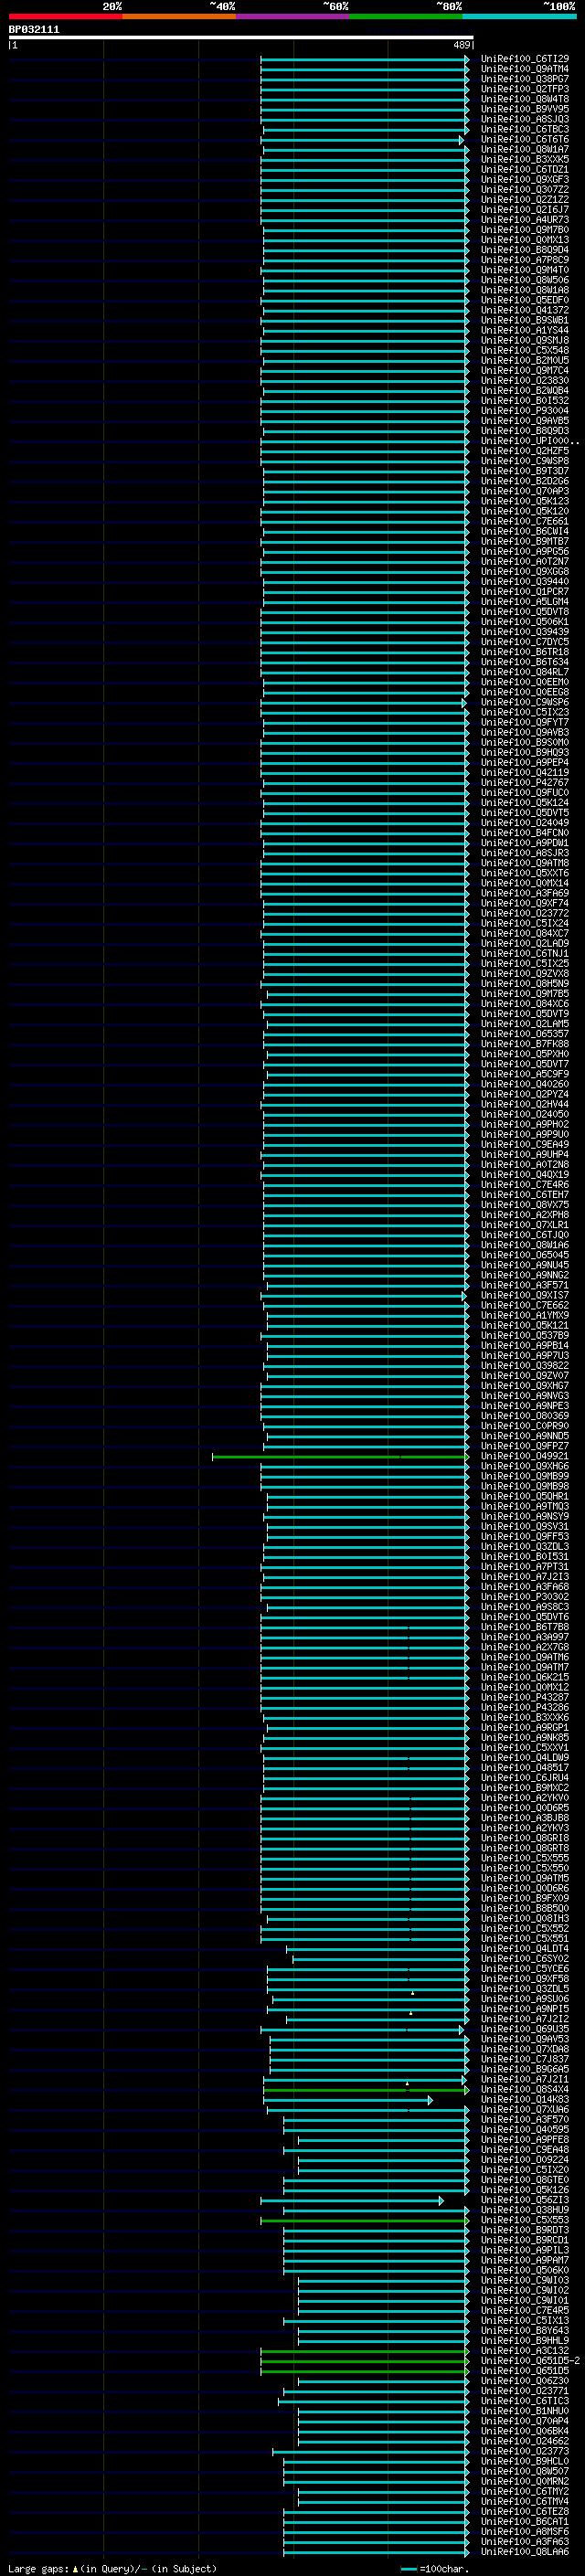
Task: Click label UniRef100_P43286
Action: click(524, 1707)
